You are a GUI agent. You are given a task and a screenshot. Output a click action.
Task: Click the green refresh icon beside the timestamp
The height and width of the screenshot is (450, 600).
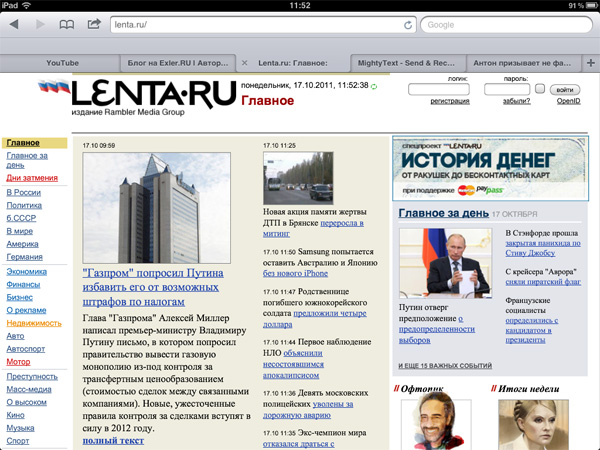[x=374, y=86]
